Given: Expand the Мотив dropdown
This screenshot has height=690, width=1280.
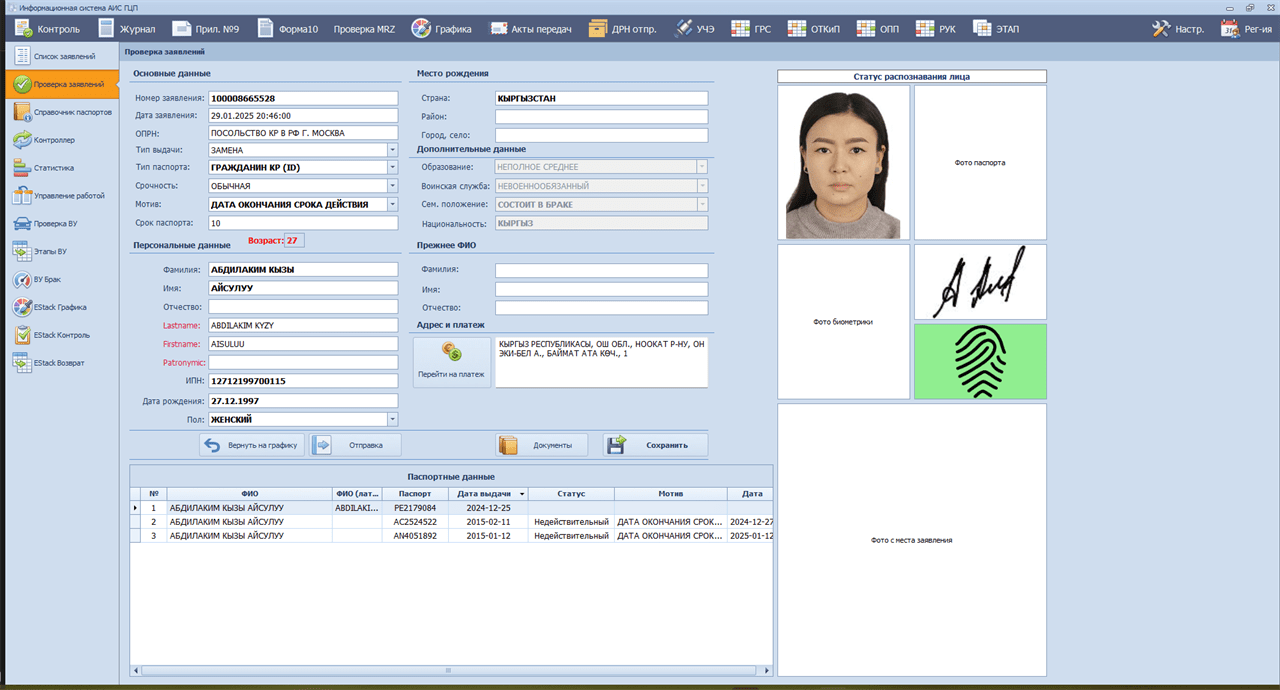Looking at the screenshot, I should 392,204.
